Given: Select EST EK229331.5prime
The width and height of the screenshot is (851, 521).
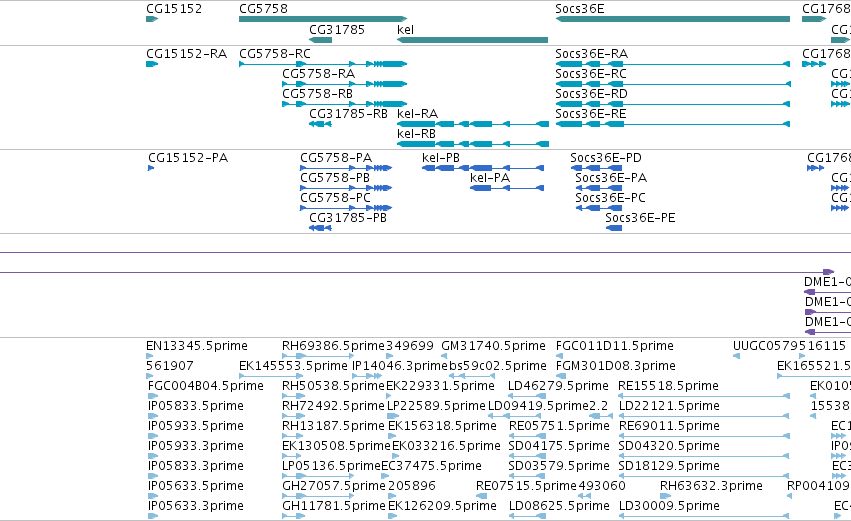Looking at the screenshot, I should (440, 386).
